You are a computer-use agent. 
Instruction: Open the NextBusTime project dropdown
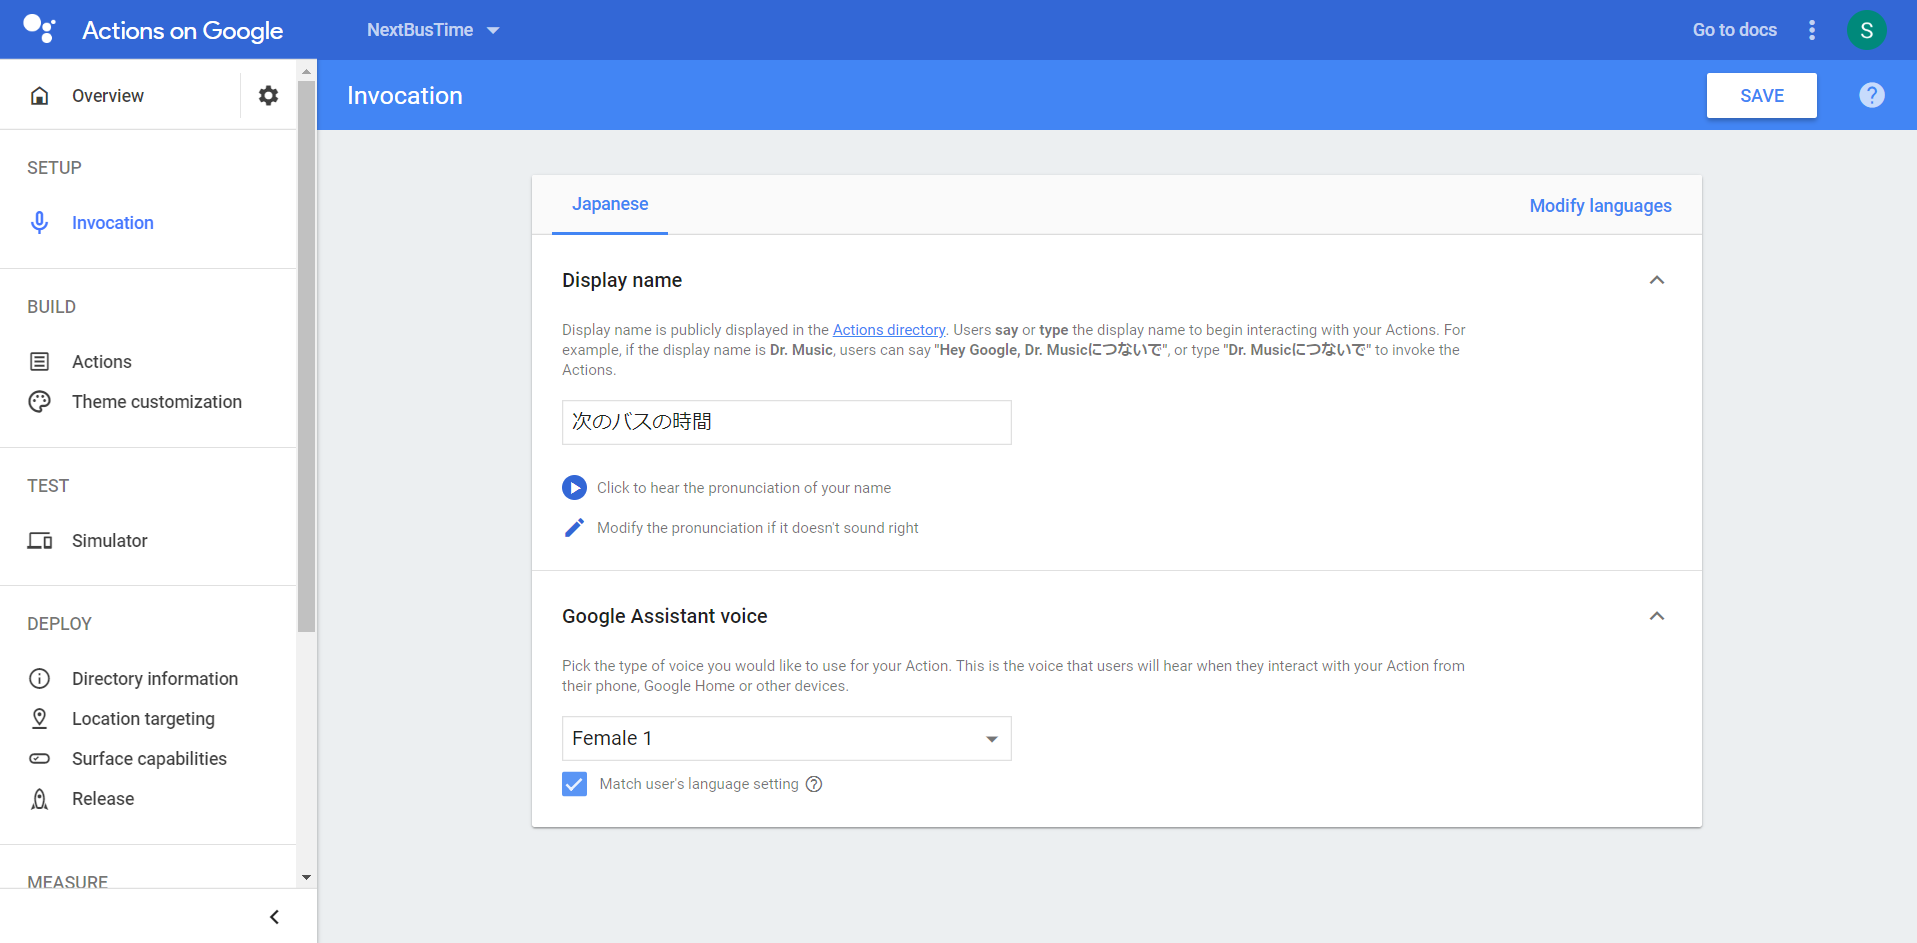433,30
